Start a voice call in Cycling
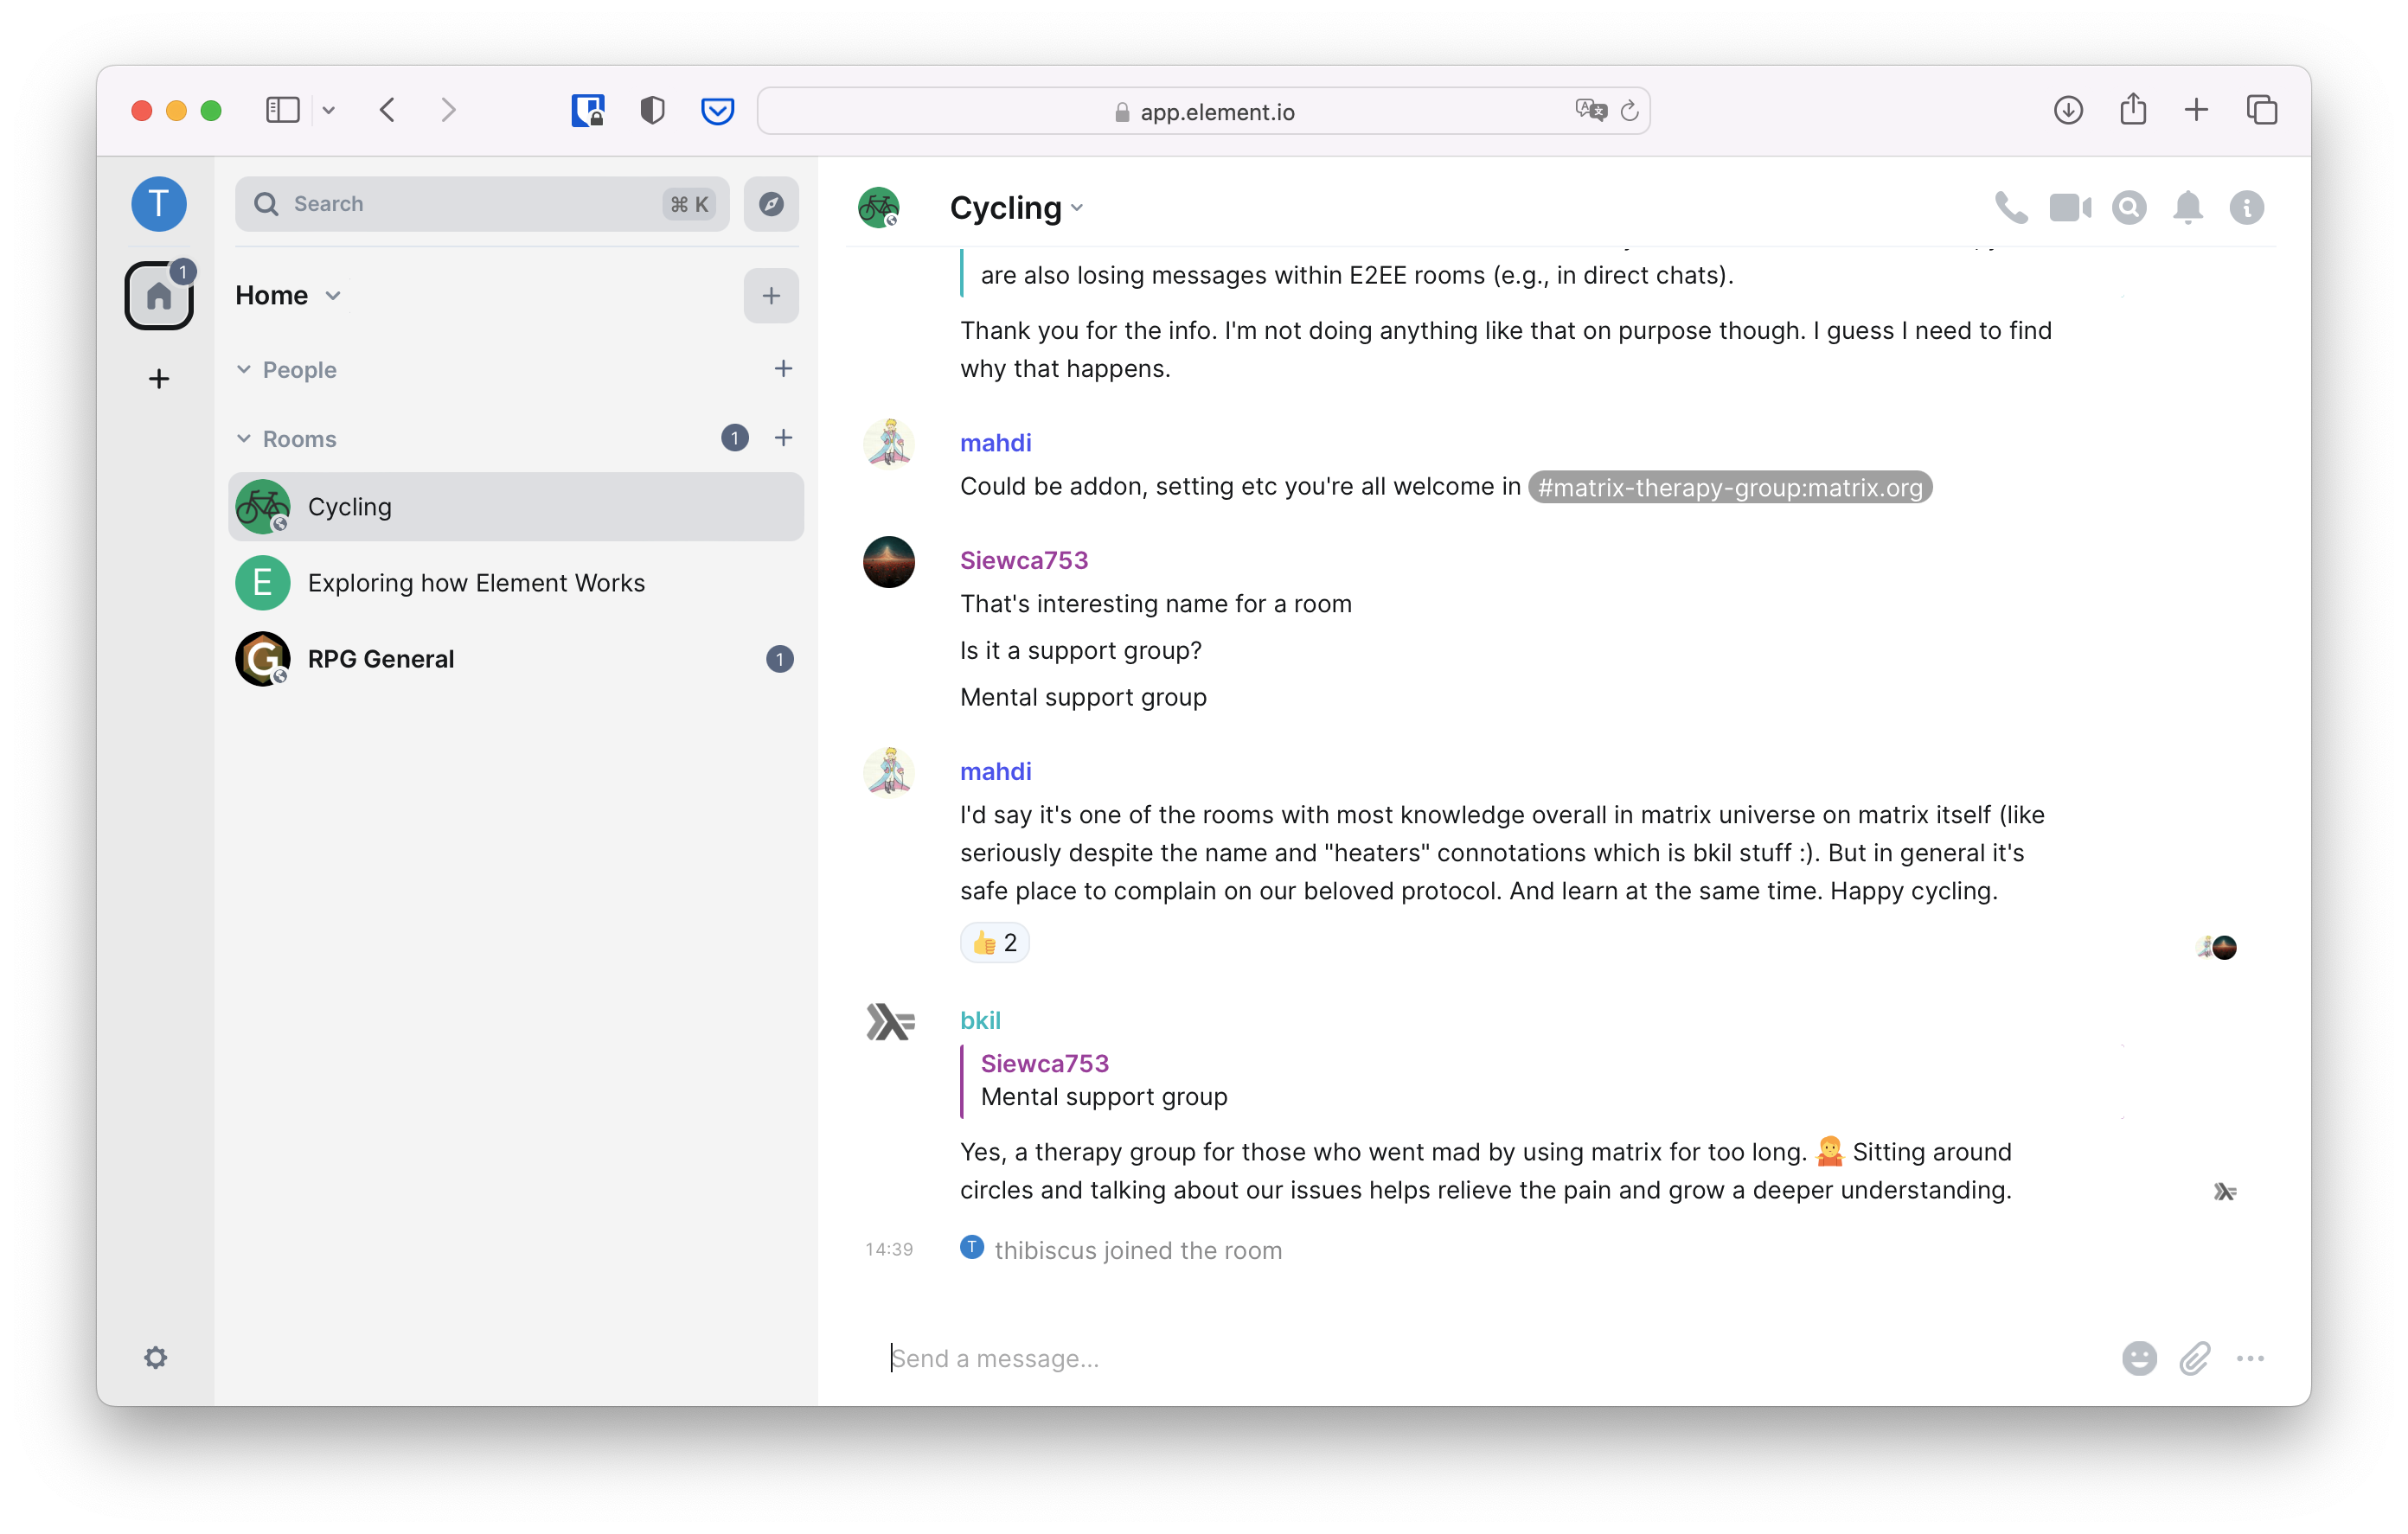Viewport: 2408px width, 1534px height. click(x=2011, y=207)
